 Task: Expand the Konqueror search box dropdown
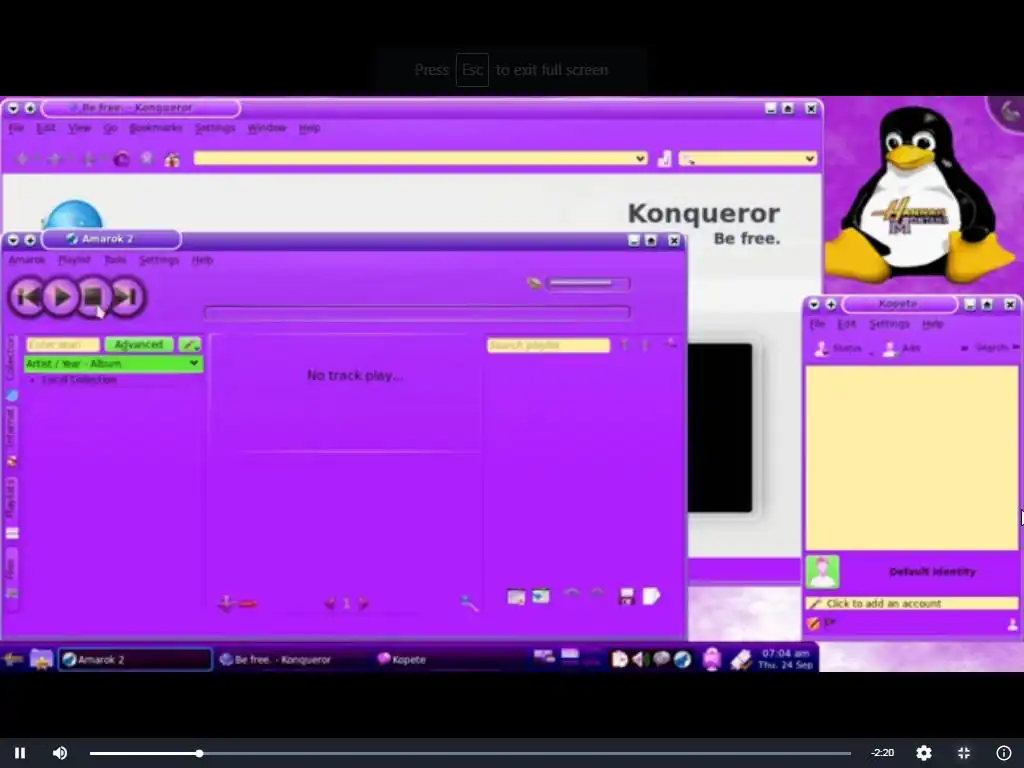coord(810,158)
